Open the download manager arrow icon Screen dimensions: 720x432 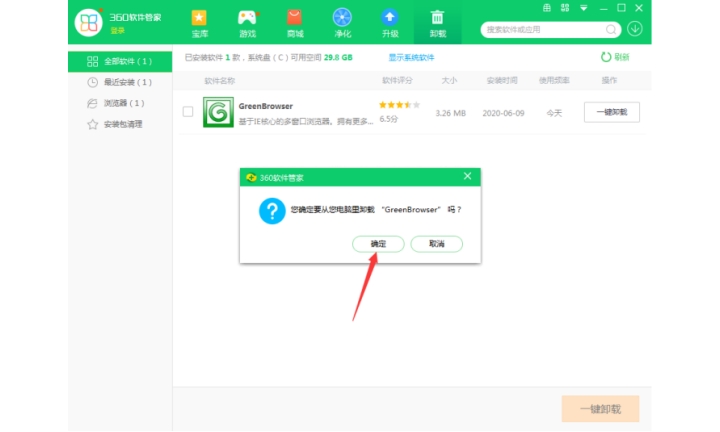click(634, 29)
